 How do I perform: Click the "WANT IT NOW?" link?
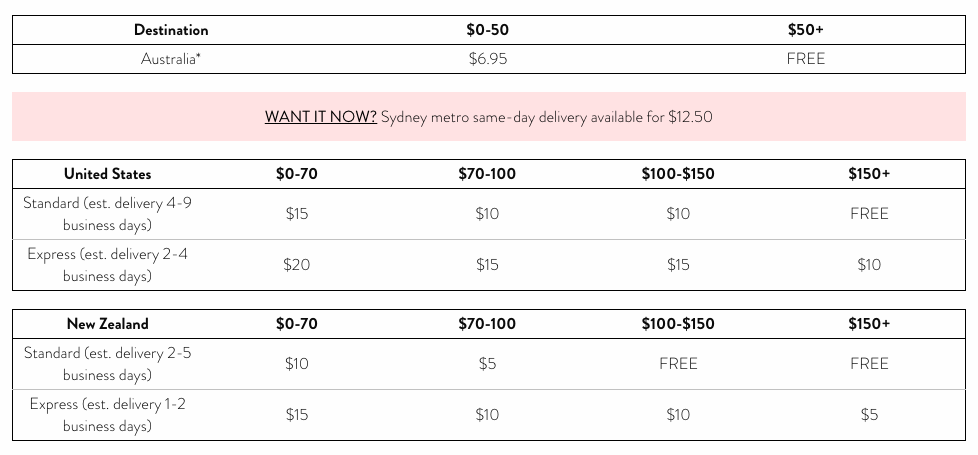tap(320, 117)
